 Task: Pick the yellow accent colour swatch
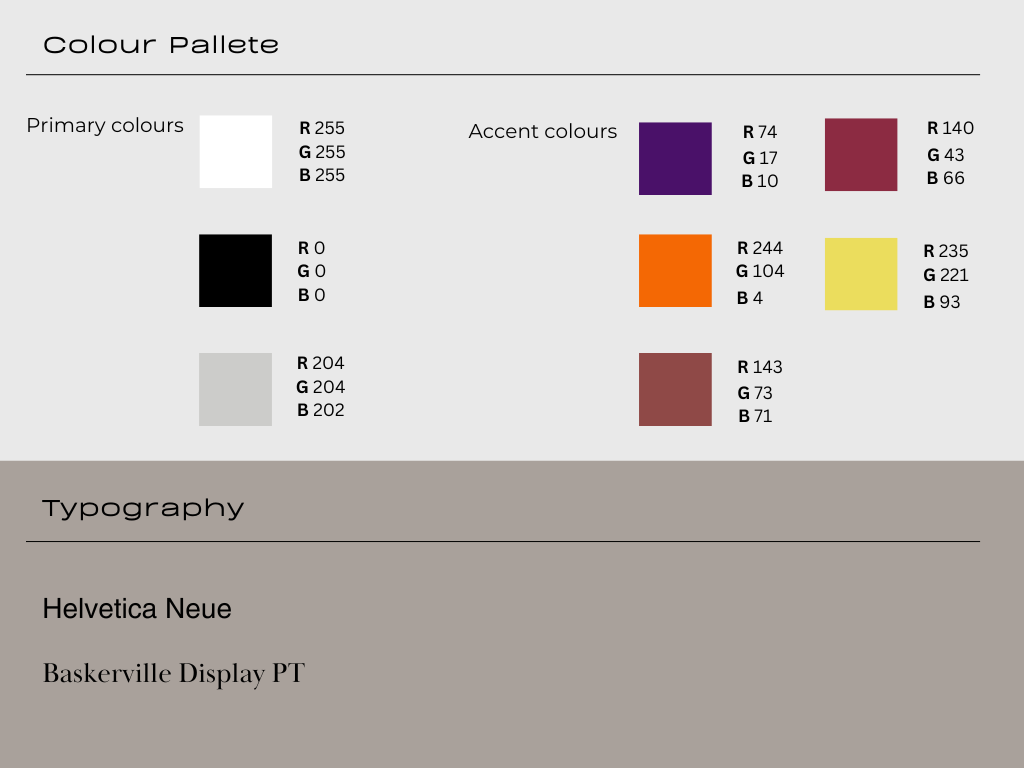[861, 274]
